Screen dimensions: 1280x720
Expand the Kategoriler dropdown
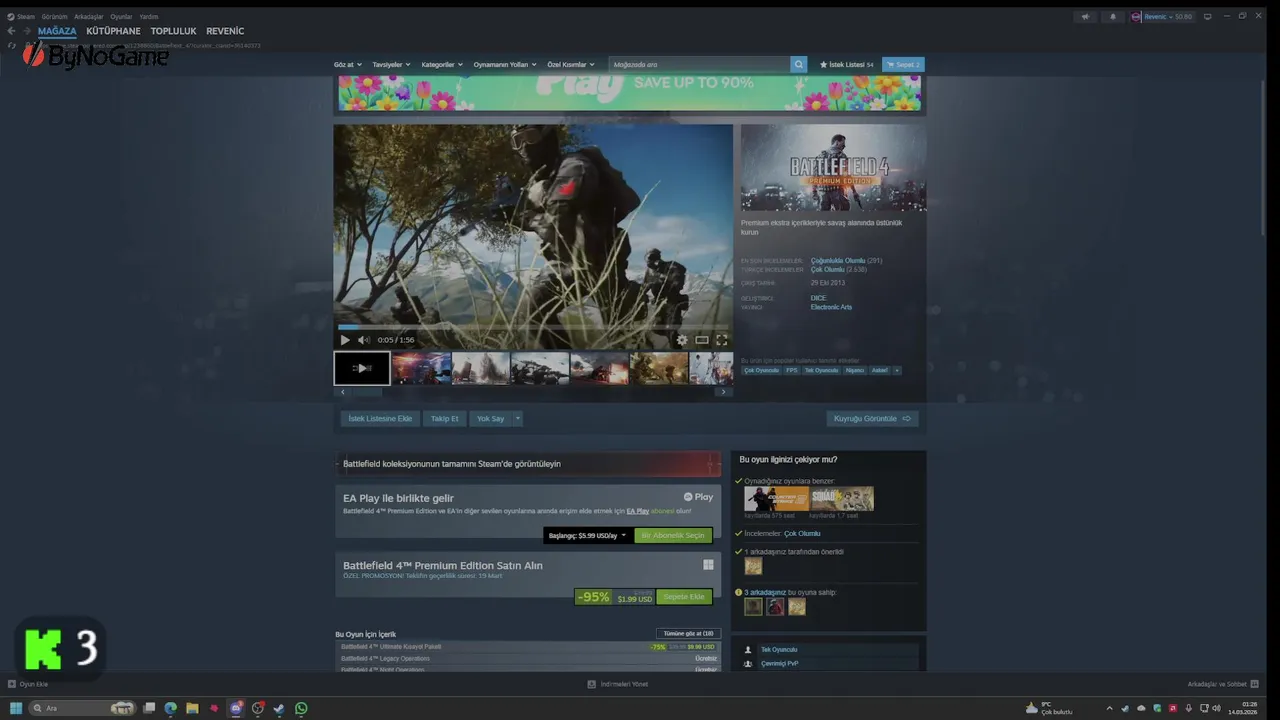tap(442, 64)
